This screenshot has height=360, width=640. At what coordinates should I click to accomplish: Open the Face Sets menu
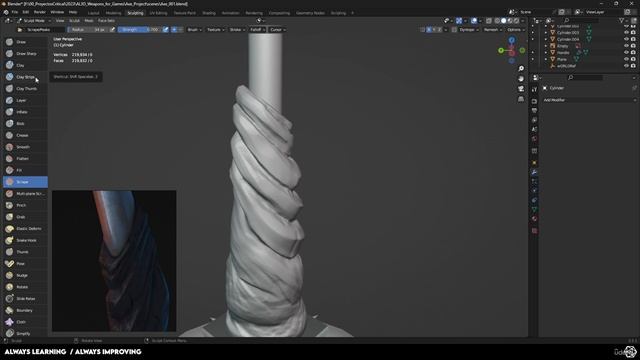[x=106, y=20]
